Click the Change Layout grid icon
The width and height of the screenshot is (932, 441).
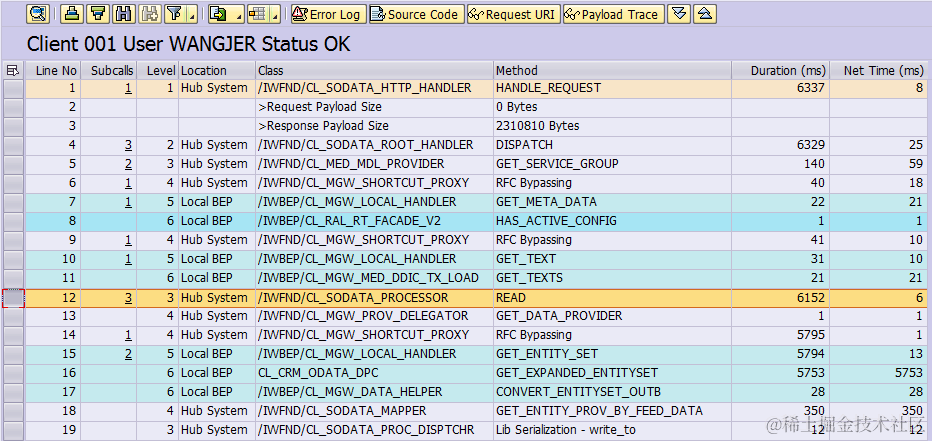click(259, 14)
